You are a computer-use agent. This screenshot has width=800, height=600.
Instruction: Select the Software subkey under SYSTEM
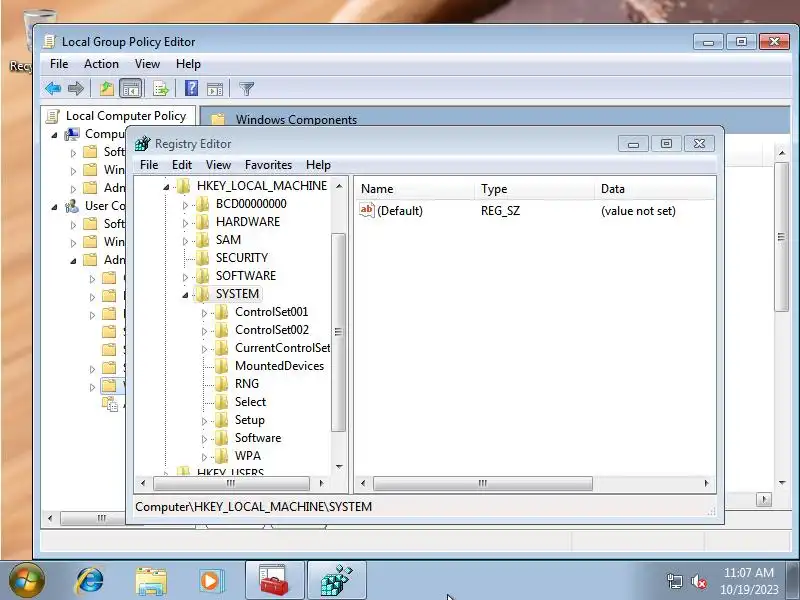click(258, 438)
